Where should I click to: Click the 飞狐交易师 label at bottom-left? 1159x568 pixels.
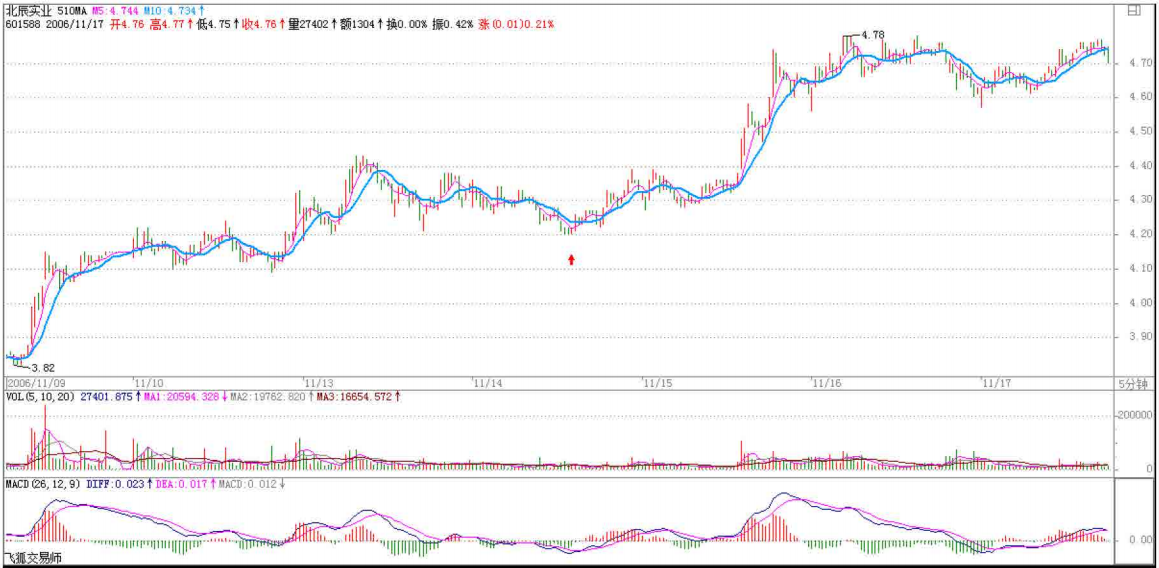click(32, 558)
